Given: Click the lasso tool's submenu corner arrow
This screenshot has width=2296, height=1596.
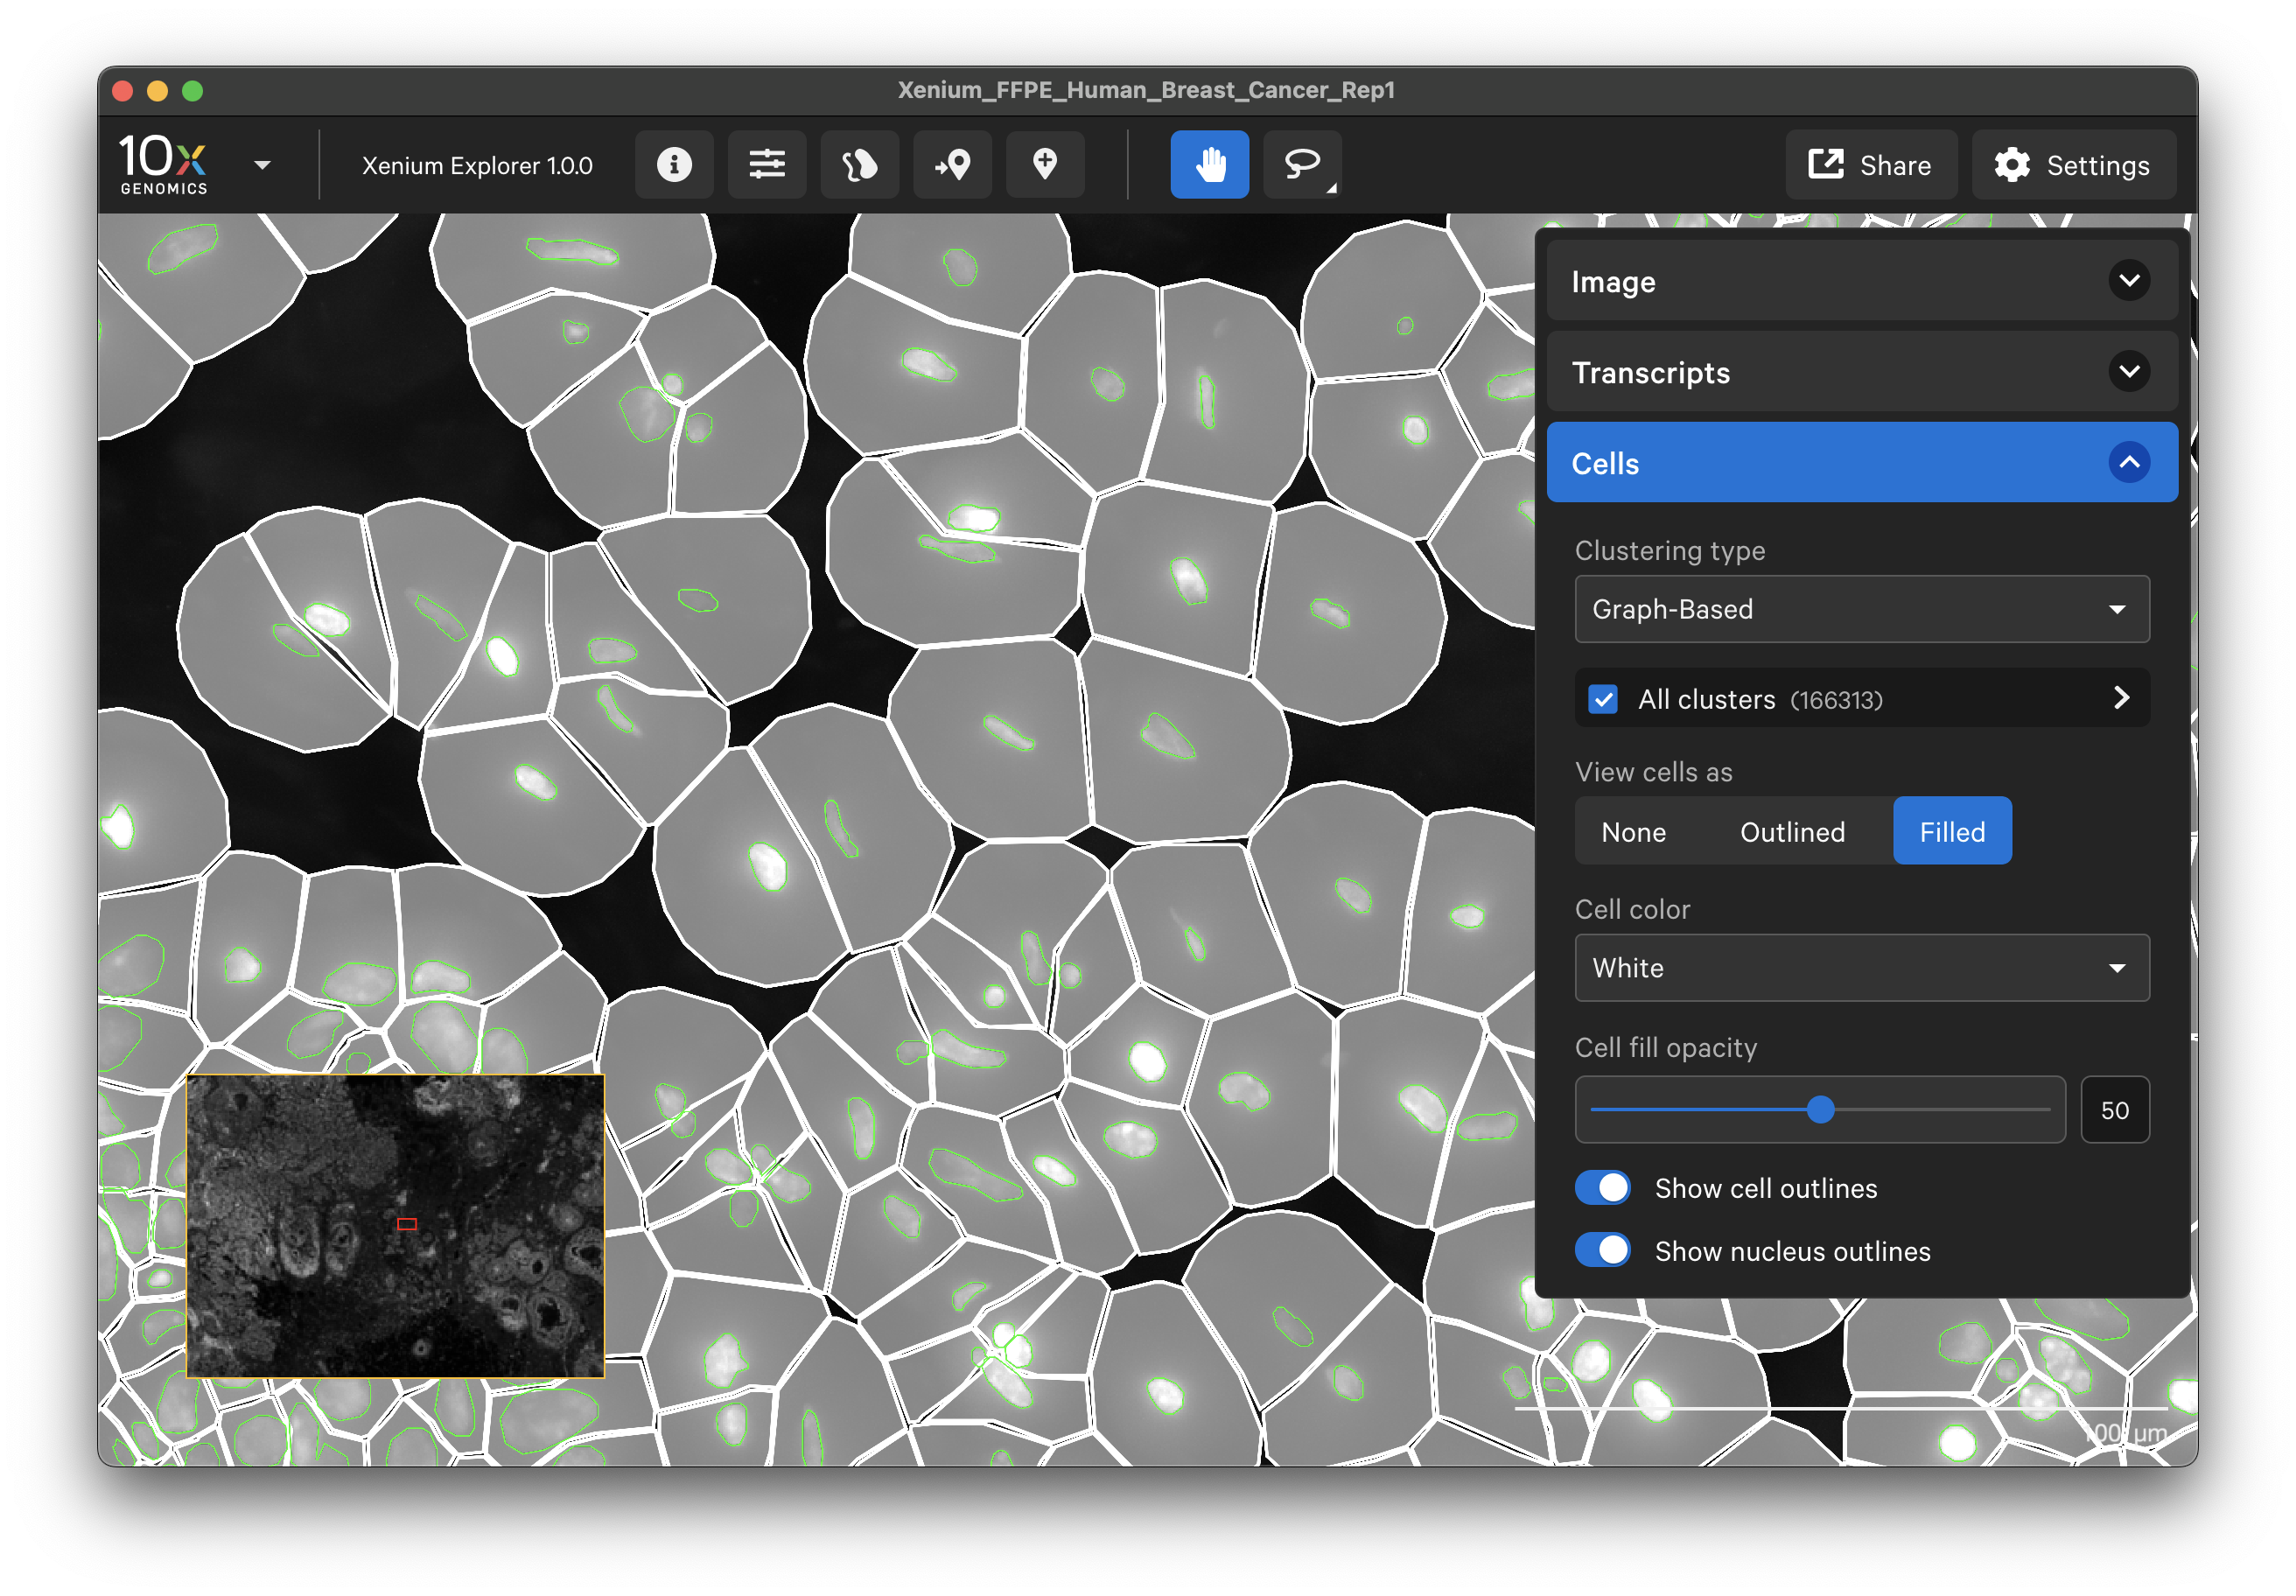Looking at the screenshot, I should pos(1332,188).
